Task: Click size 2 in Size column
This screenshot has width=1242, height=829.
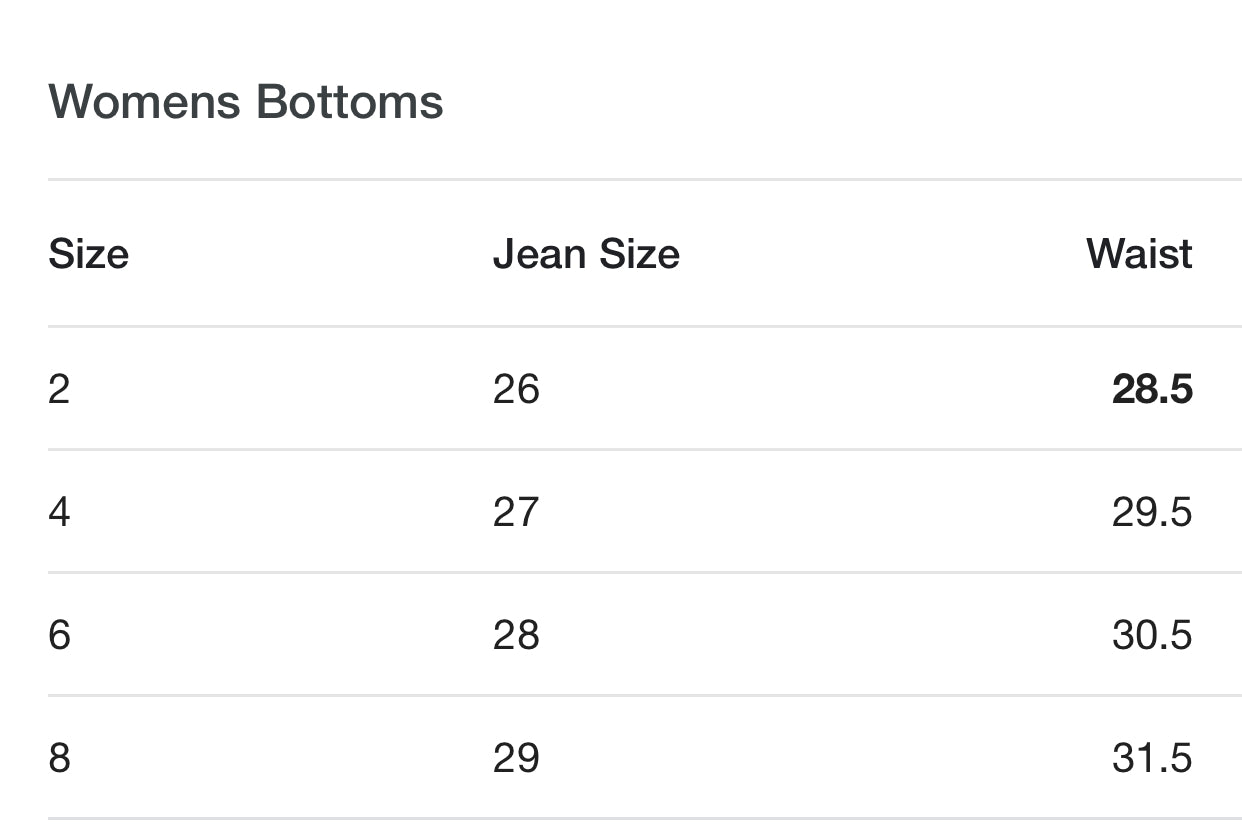Action: [59, 388]
